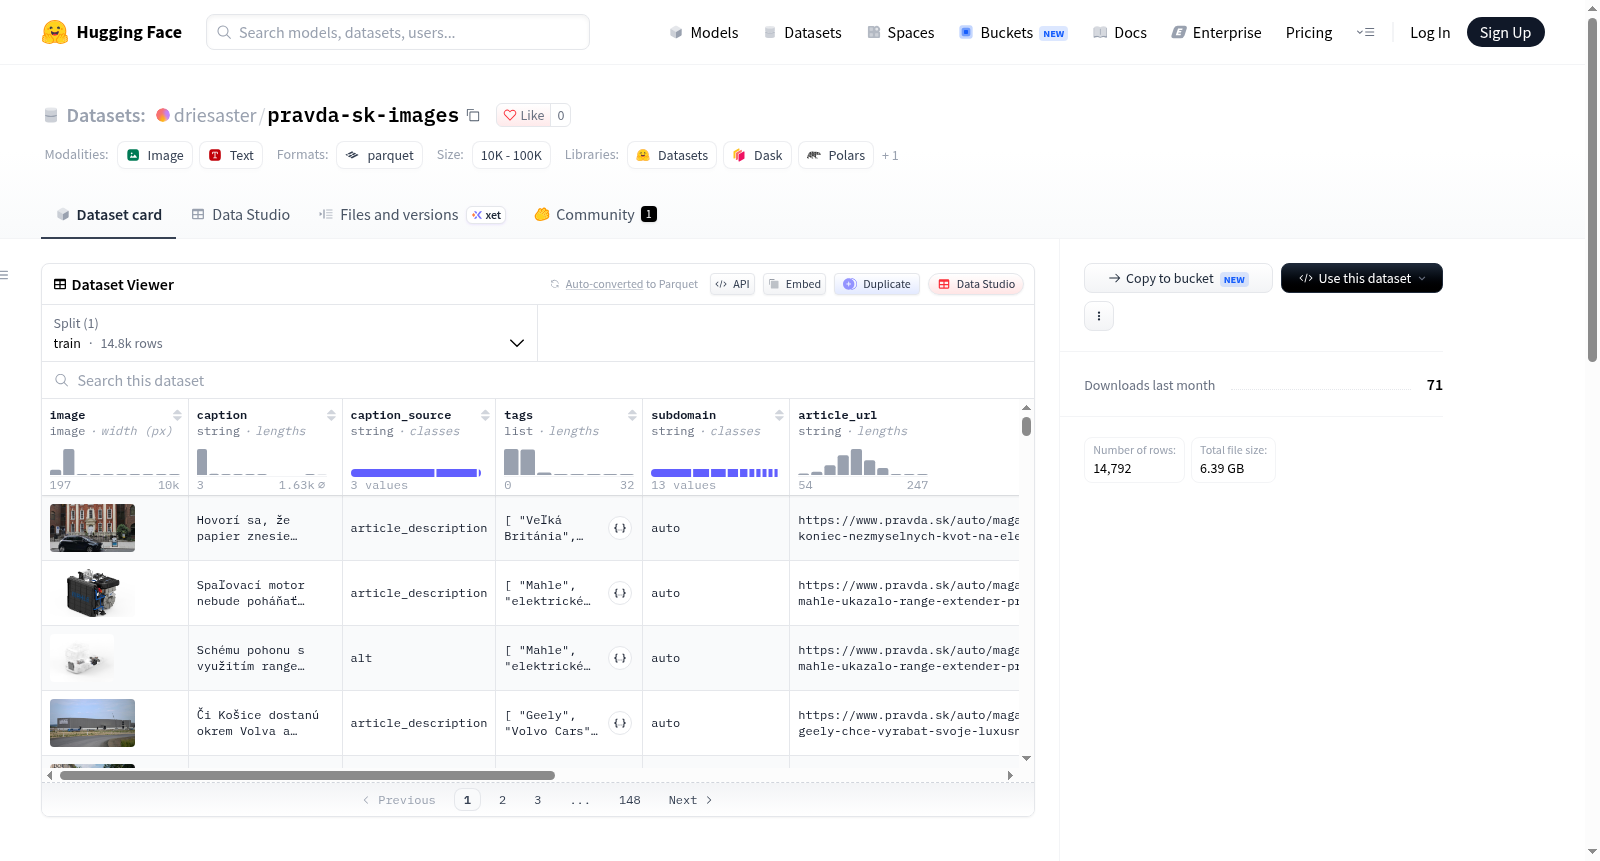Open Models in the top navigation

pyautogui.click(x=704, y=33)
